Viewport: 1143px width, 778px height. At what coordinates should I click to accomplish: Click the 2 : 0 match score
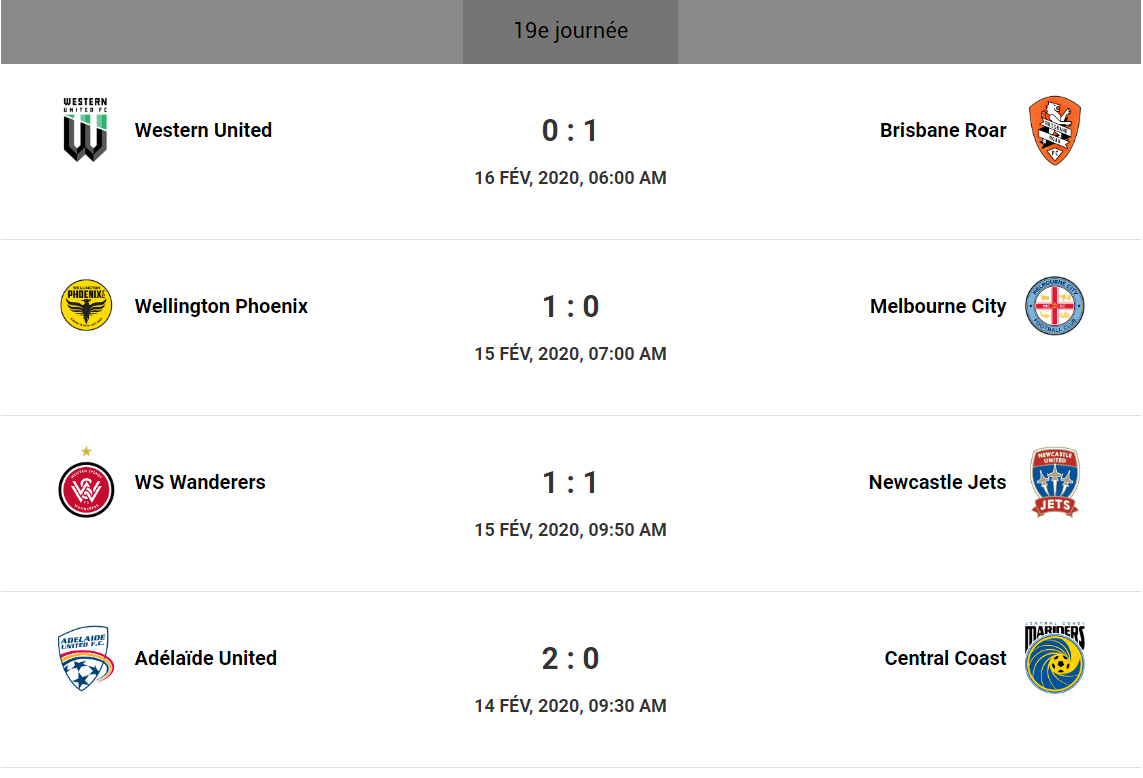pyautogui.click(x=570, y=659)
